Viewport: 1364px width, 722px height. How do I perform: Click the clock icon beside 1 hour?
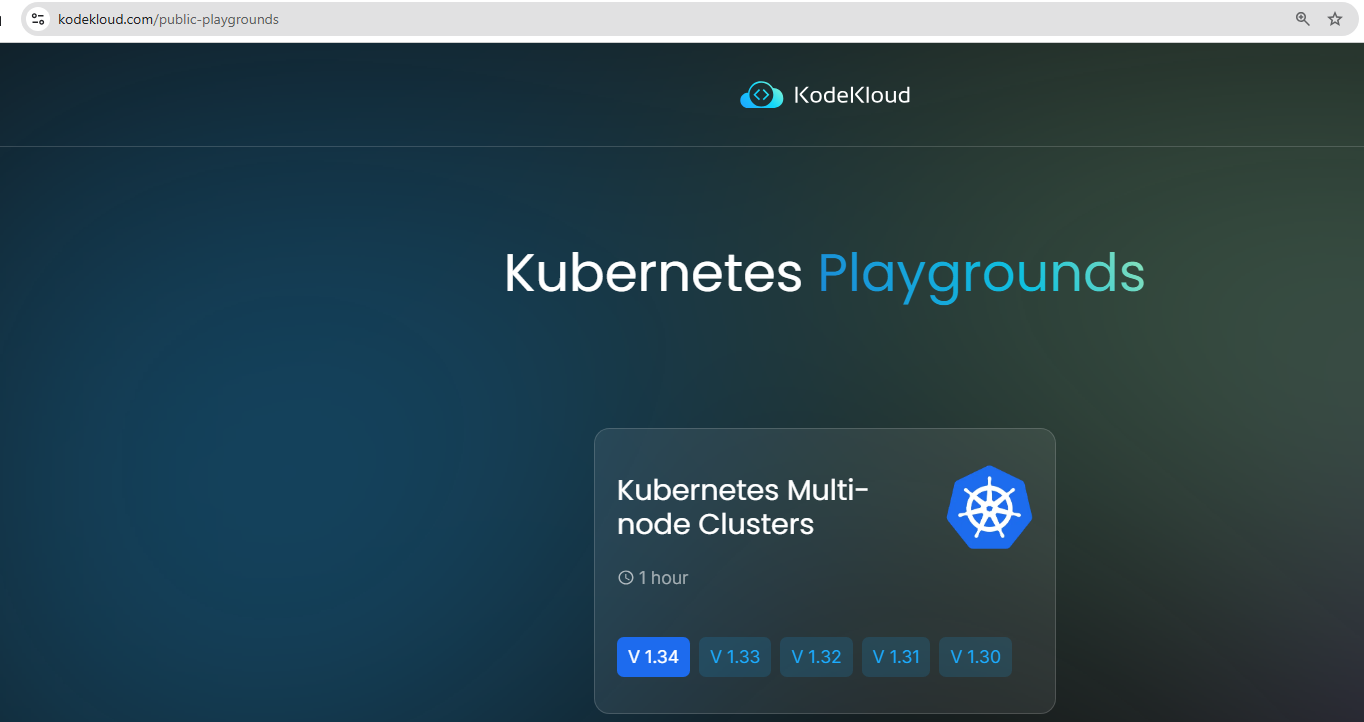click(626, 578)
